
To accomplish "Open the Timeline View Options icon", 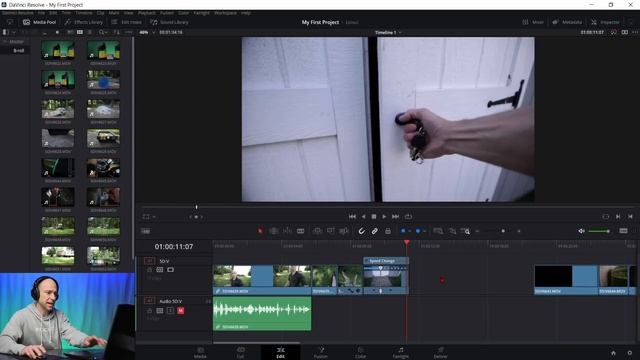I will click(145, 231).
